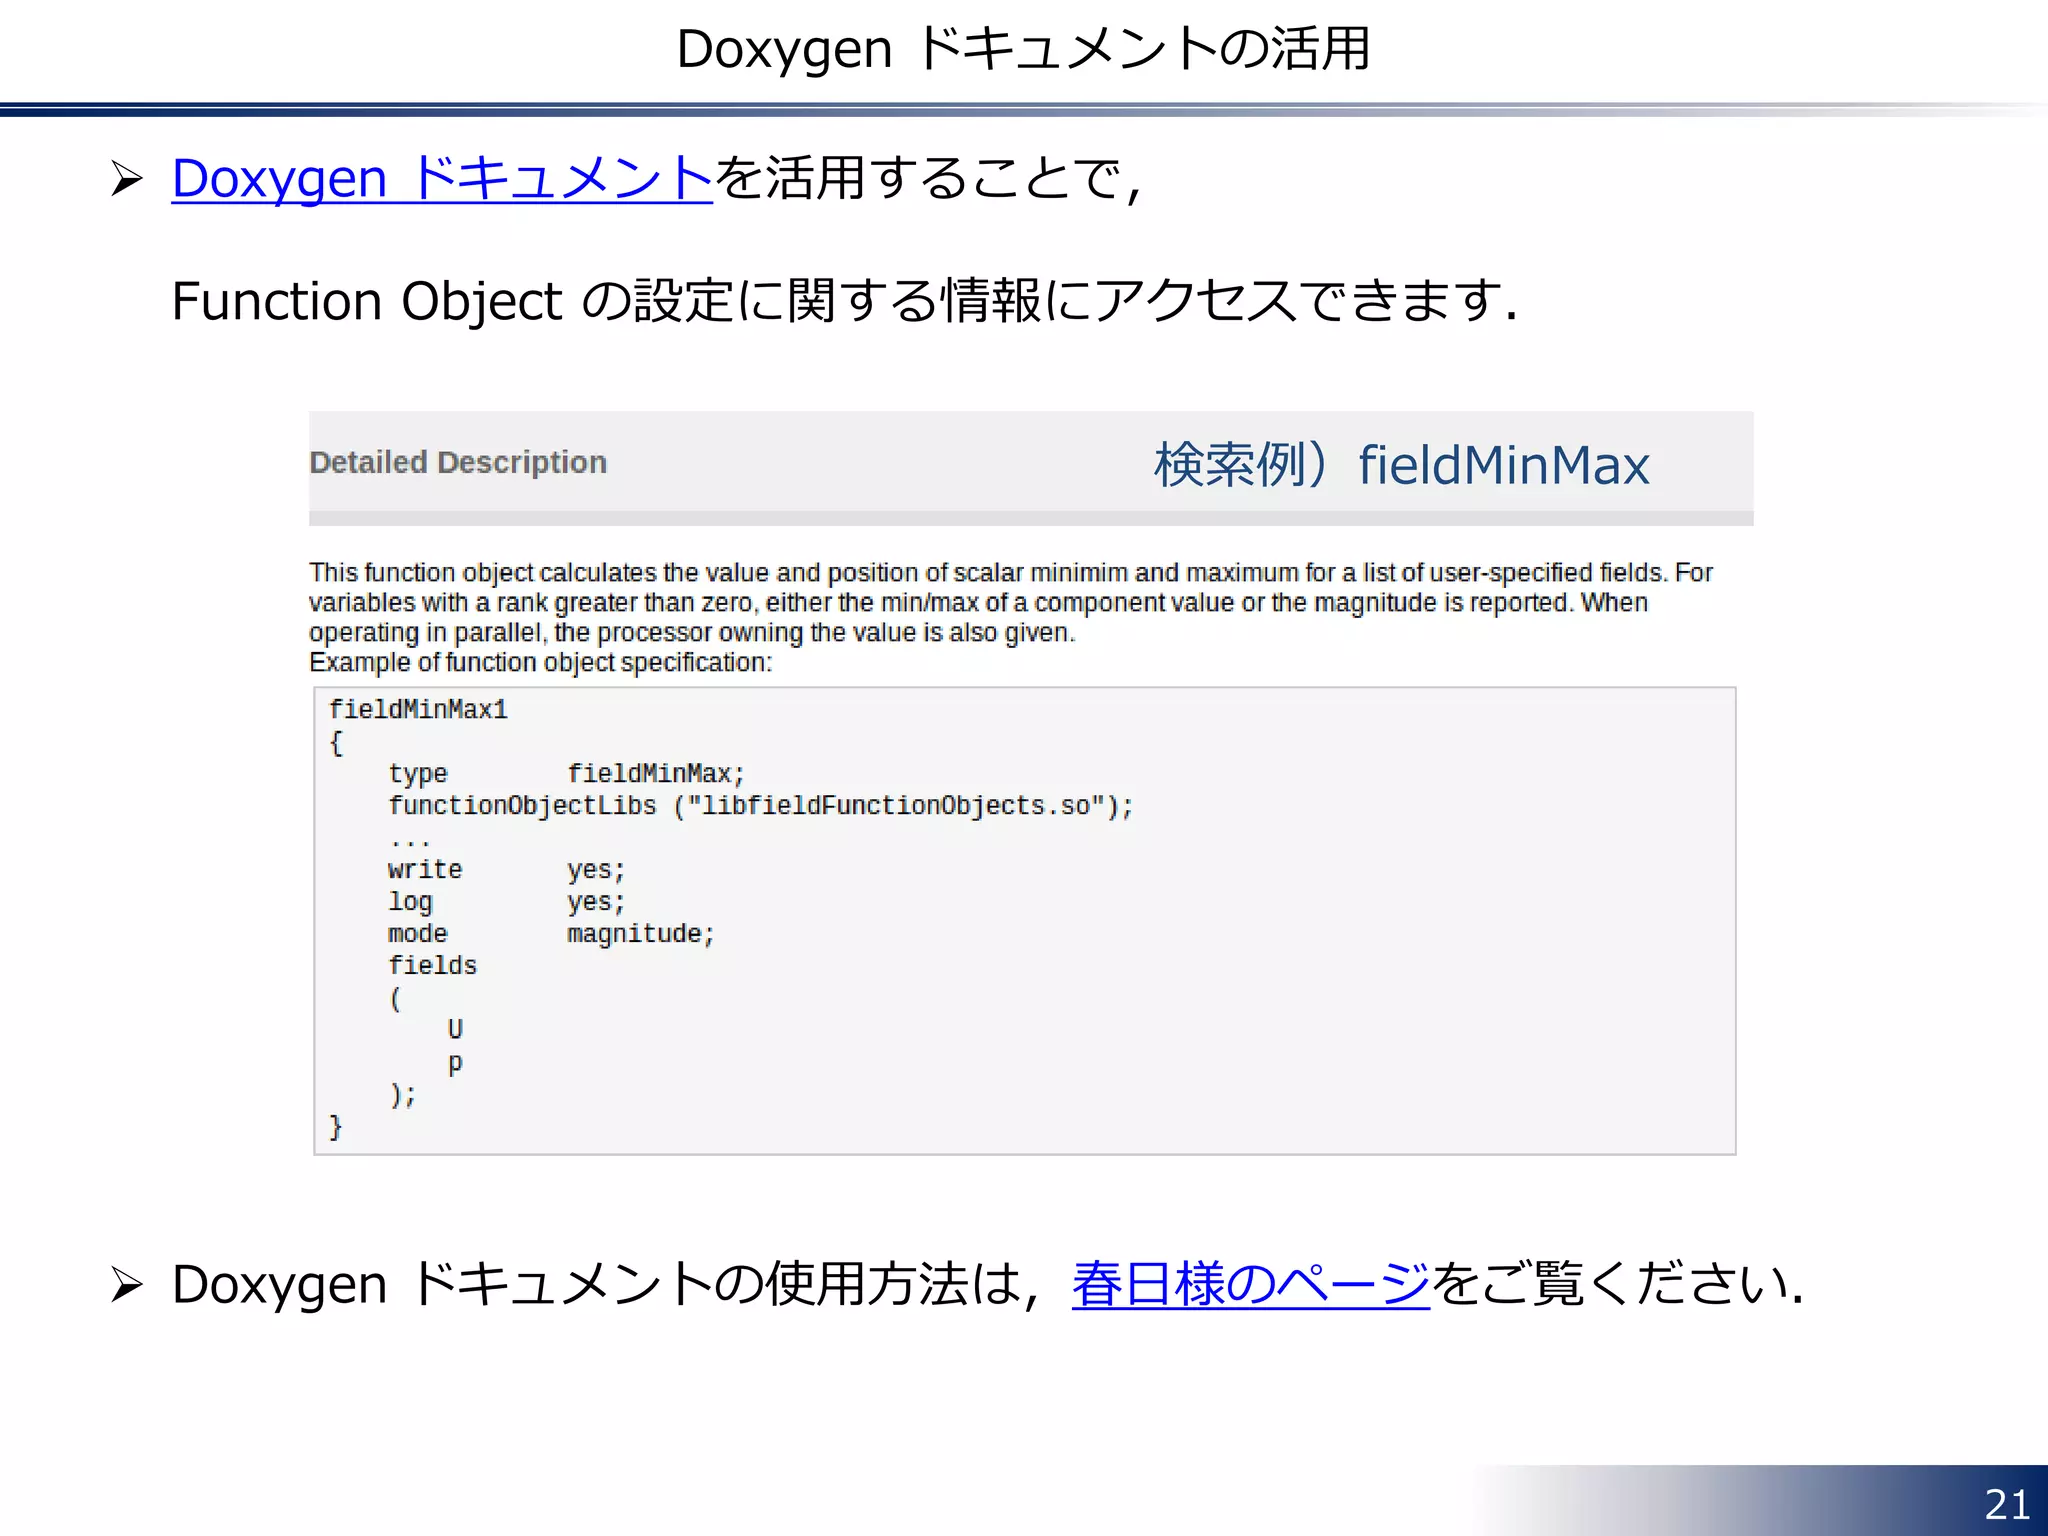
Task: Click the slide title Doxygen ドキュメントの活用
Action: click(1023, 49)
